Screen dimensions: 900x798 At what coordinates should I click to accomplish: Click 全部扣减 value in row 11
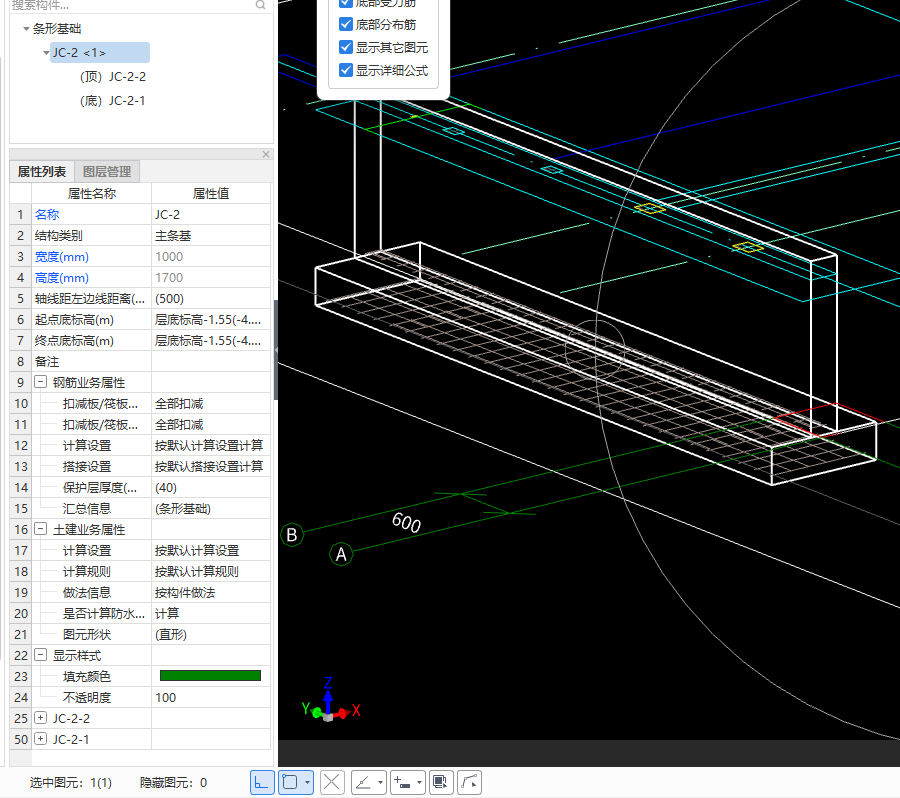pos(211,424)
